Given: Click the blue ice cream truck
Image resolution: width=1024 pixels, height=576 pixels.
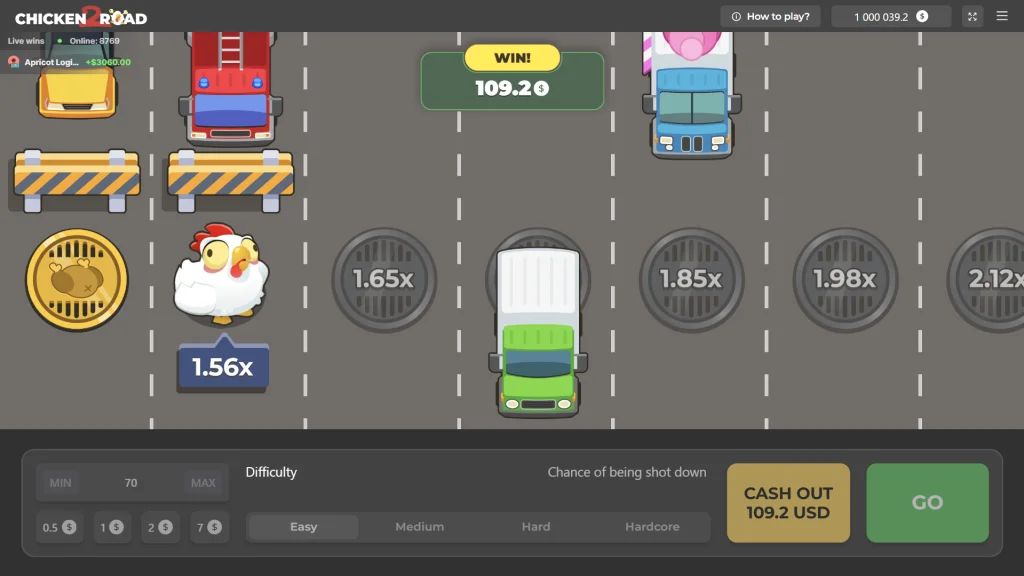Looking at the screenshot, I should (x=692, y=95).
